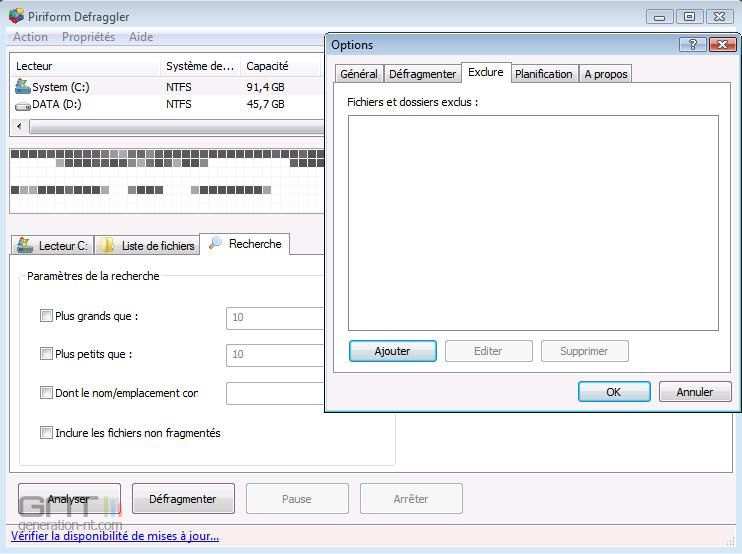Click the Système de... column header
Image resolution: width=742 pixels, height=554 pixels.
click(201, 66)
